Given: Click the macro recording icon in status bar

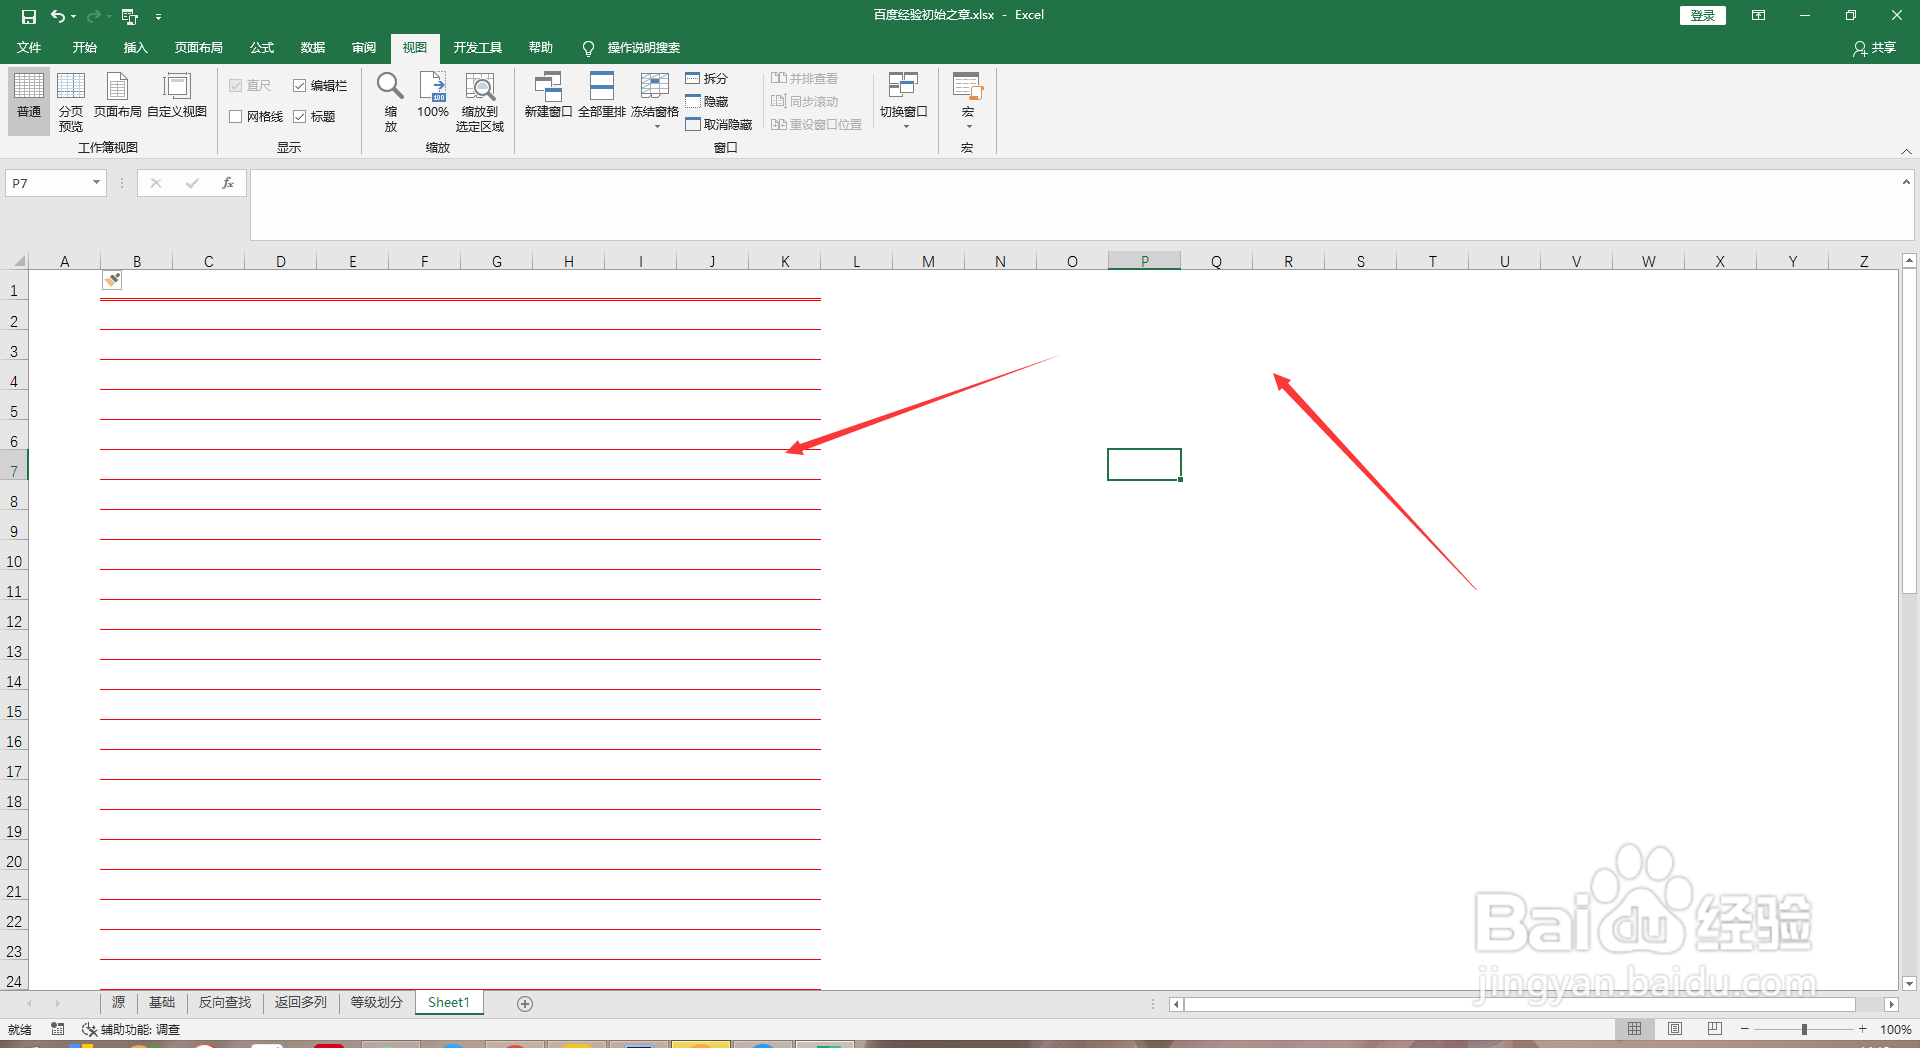Looking at the screenshot, I should (x=58, y=1029).
